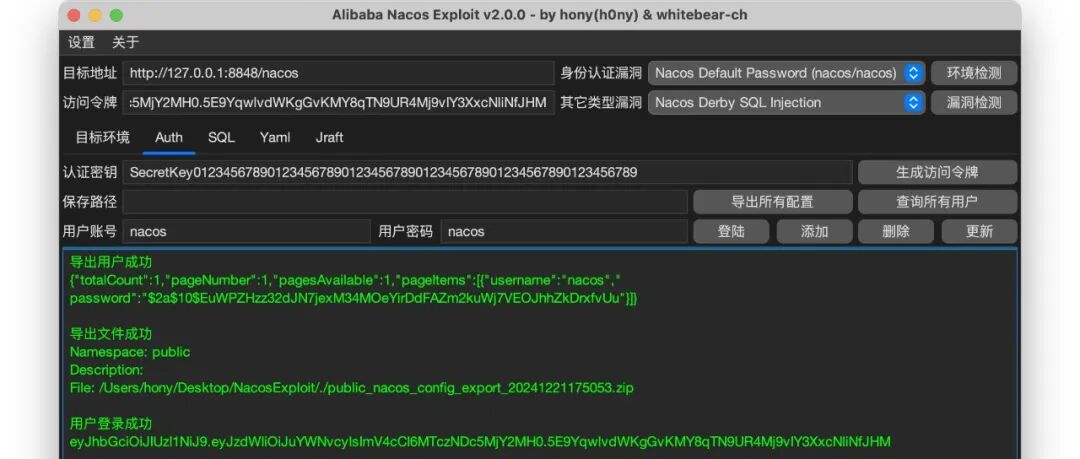Click the 用户登录成功 line in output
1080x459 pixels.
(111, 423)
